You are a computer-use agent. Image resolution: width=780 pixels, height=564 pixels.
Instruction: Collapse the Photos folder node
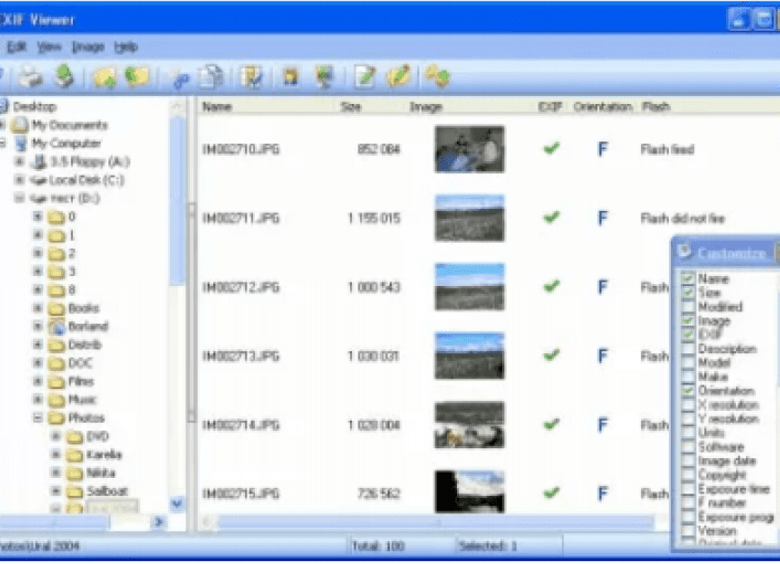point(37,418)
